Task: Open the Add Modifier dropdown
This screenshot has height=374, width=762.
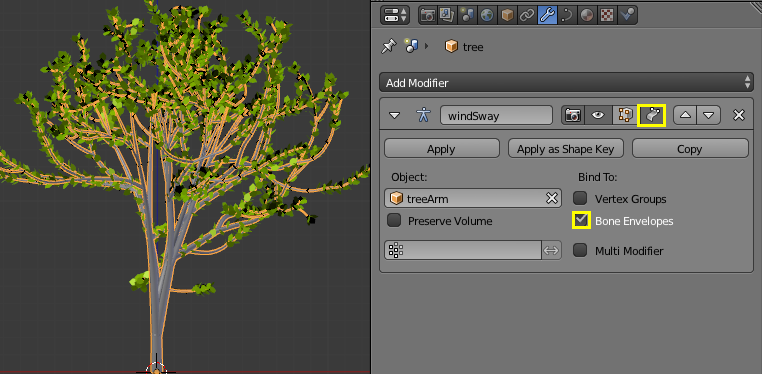Action: point(566,83)
